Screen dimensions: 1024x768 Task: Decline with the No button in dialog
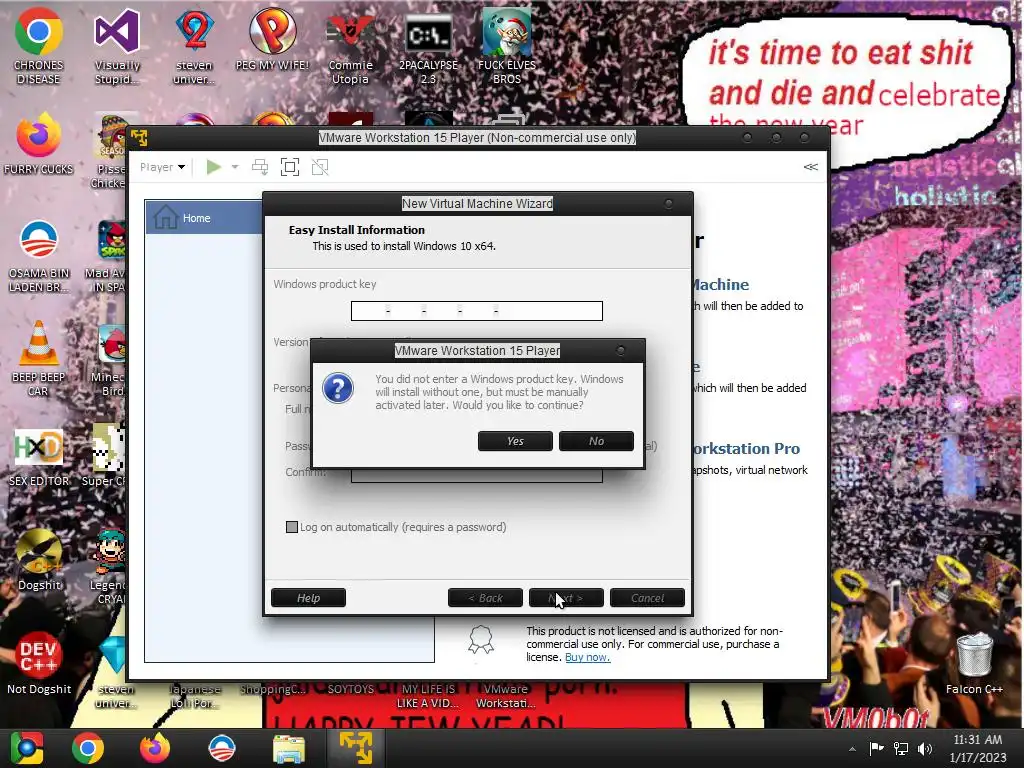click(x=596, y=441)
